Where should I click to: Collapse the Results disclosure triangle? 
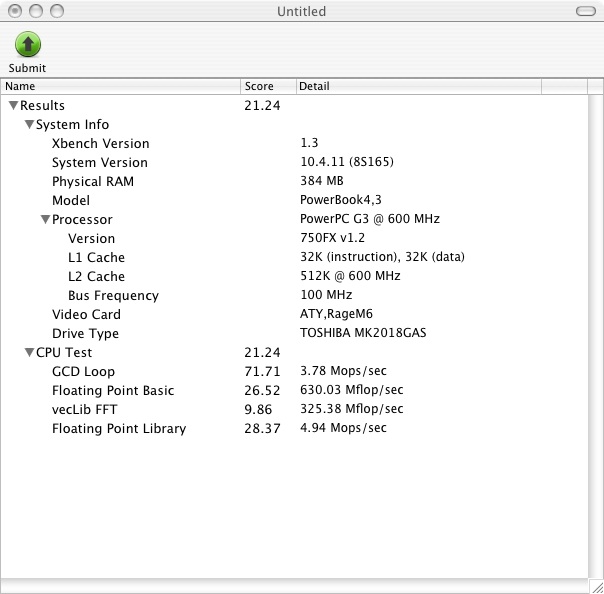coord(13,105)
